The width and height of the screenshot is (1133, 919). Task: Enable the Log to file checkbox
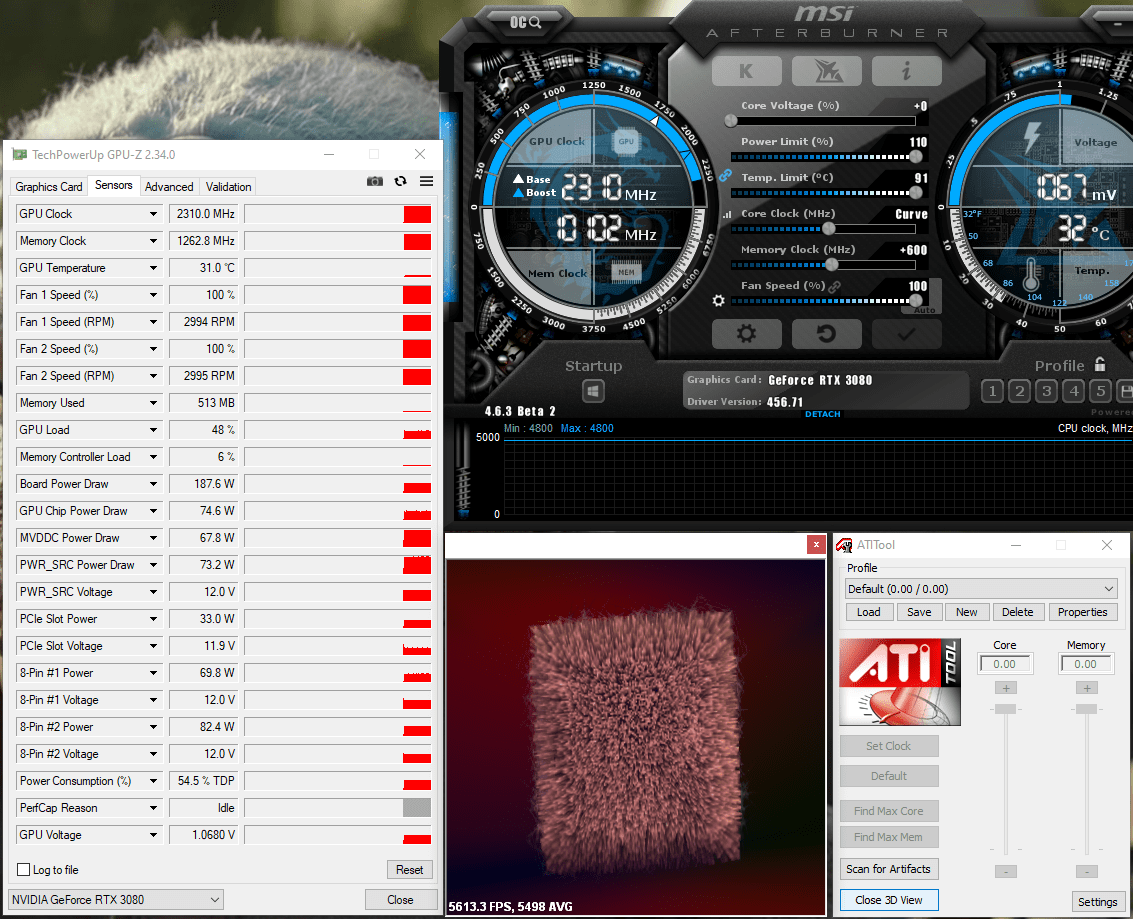pos(24,870)
